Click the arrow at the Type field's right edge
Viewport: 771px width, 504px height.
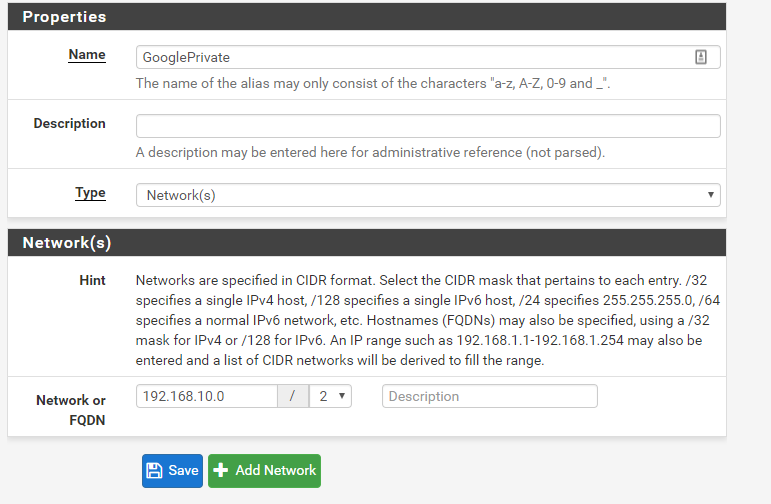click(x=711, y=195)
